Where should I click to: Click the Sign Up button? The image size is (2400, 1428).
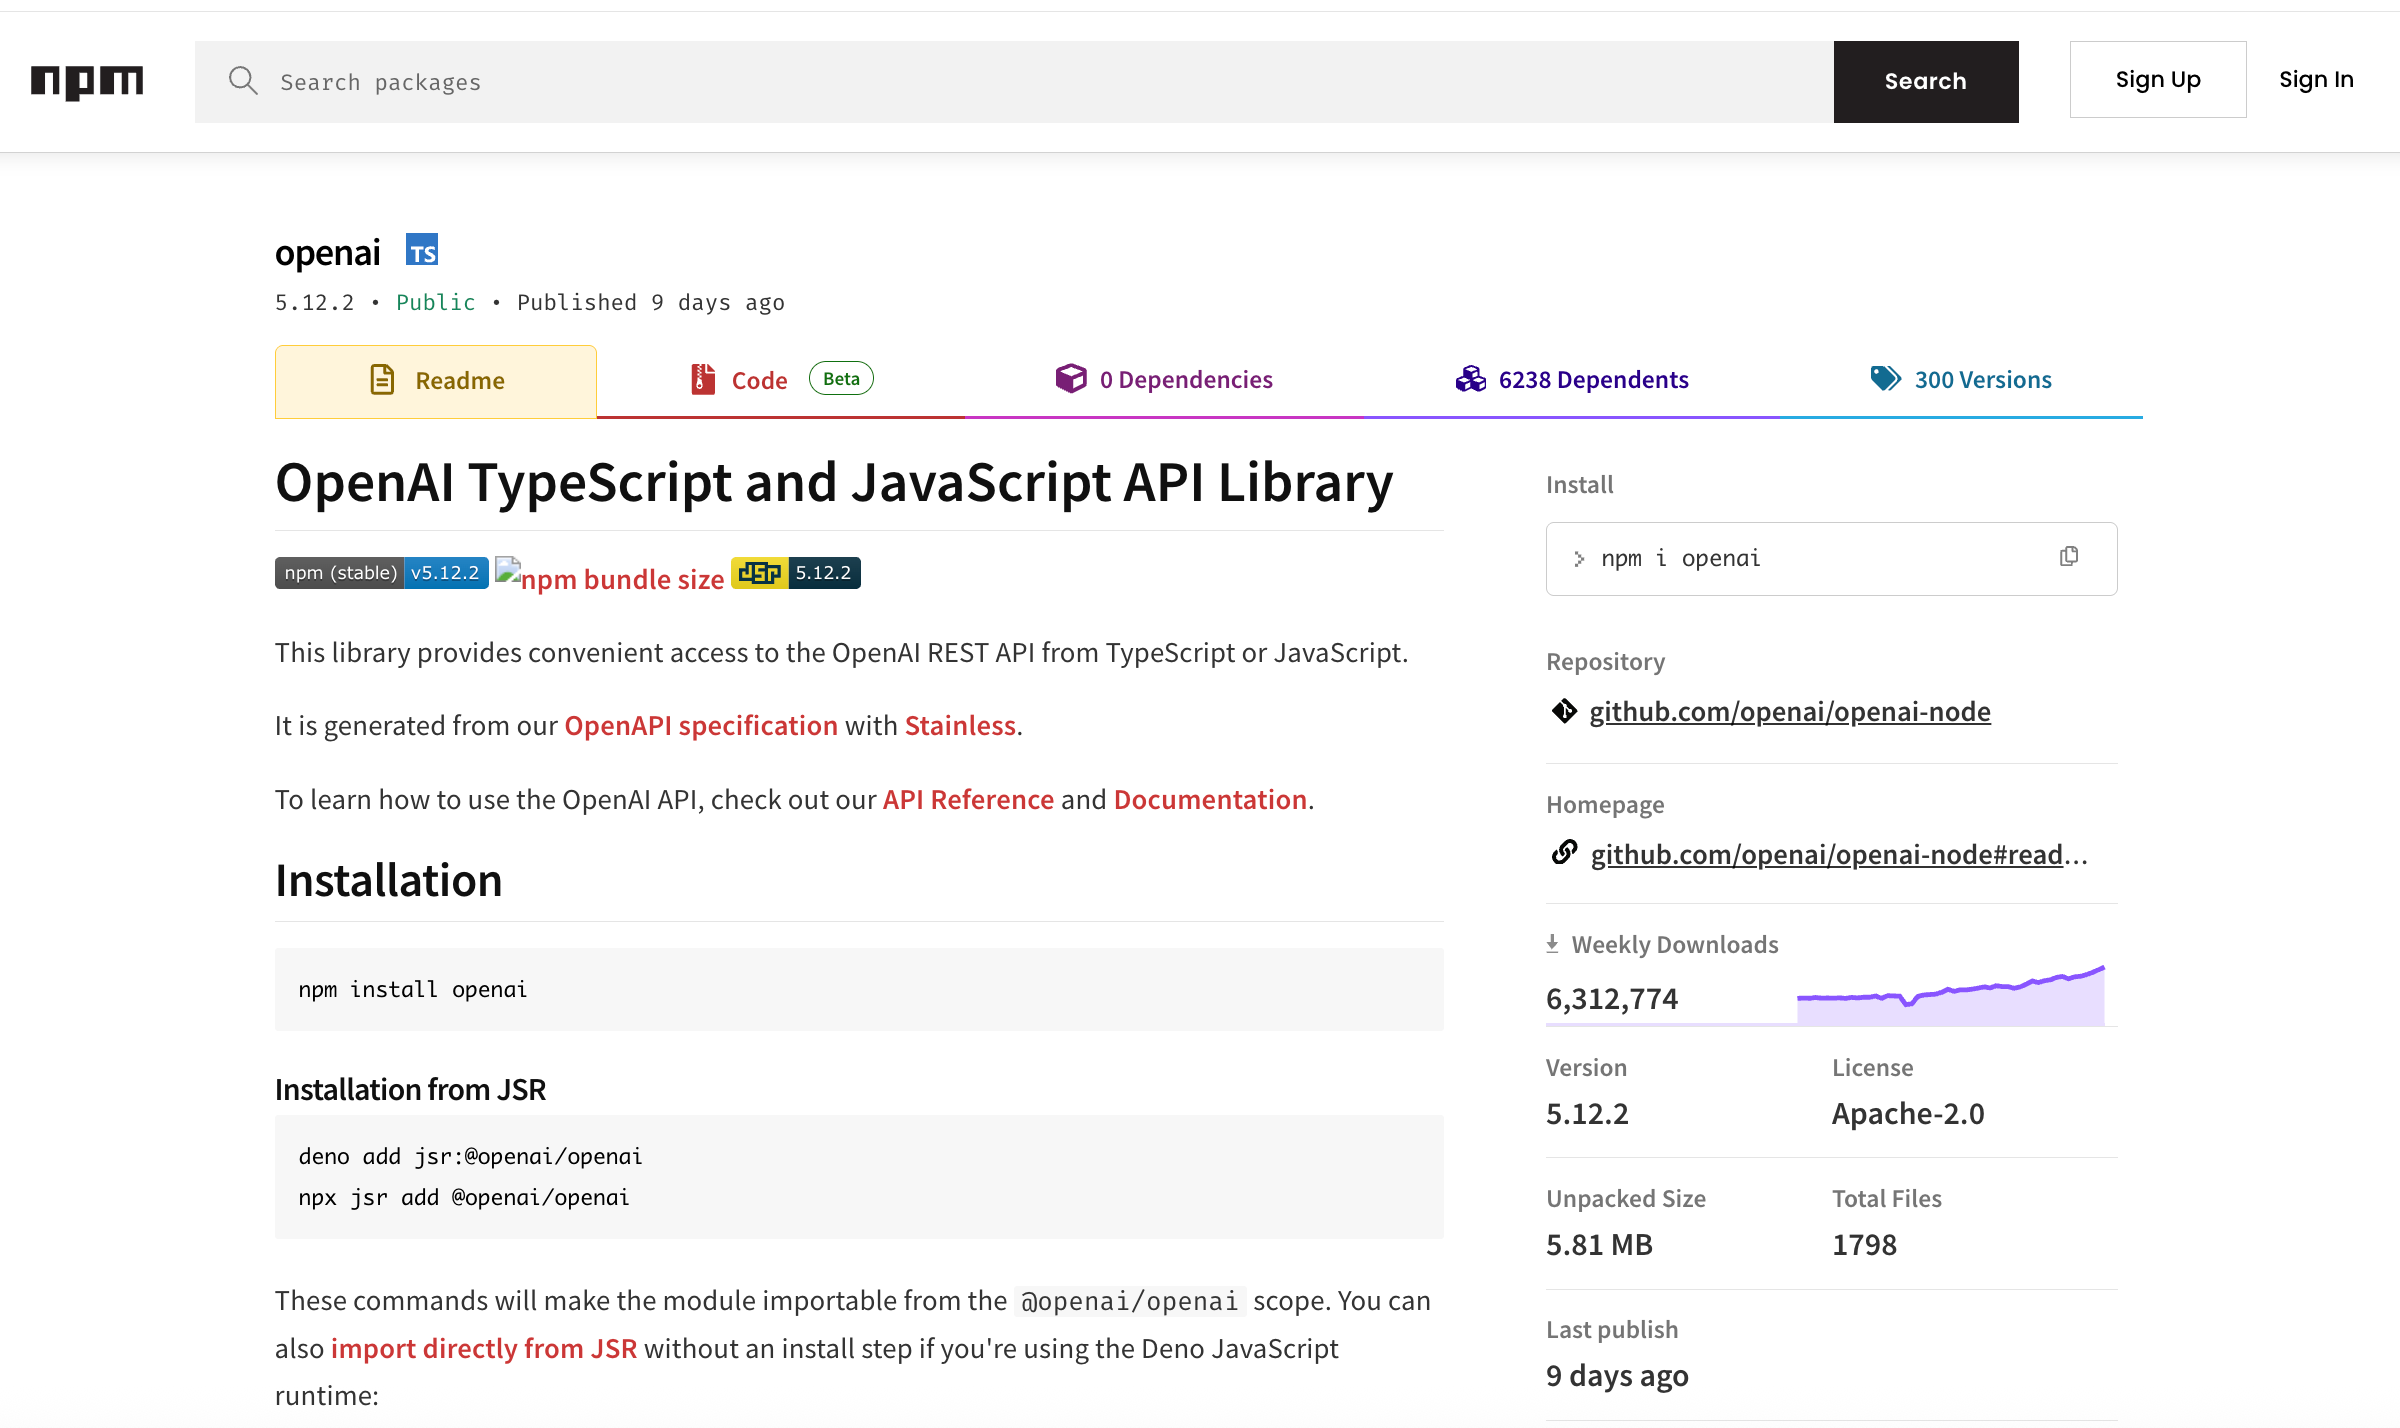point(2157,79)
